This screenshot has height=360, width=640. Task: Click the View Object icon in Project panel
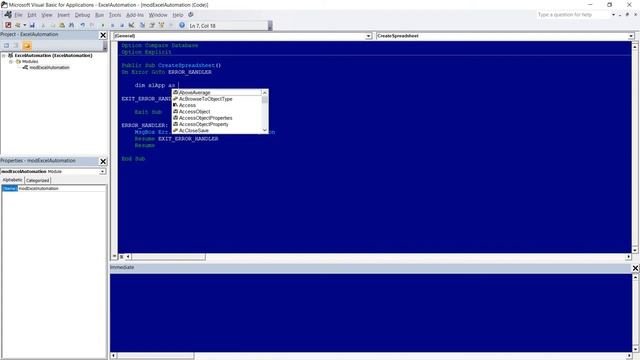click(x=16, y=45)
